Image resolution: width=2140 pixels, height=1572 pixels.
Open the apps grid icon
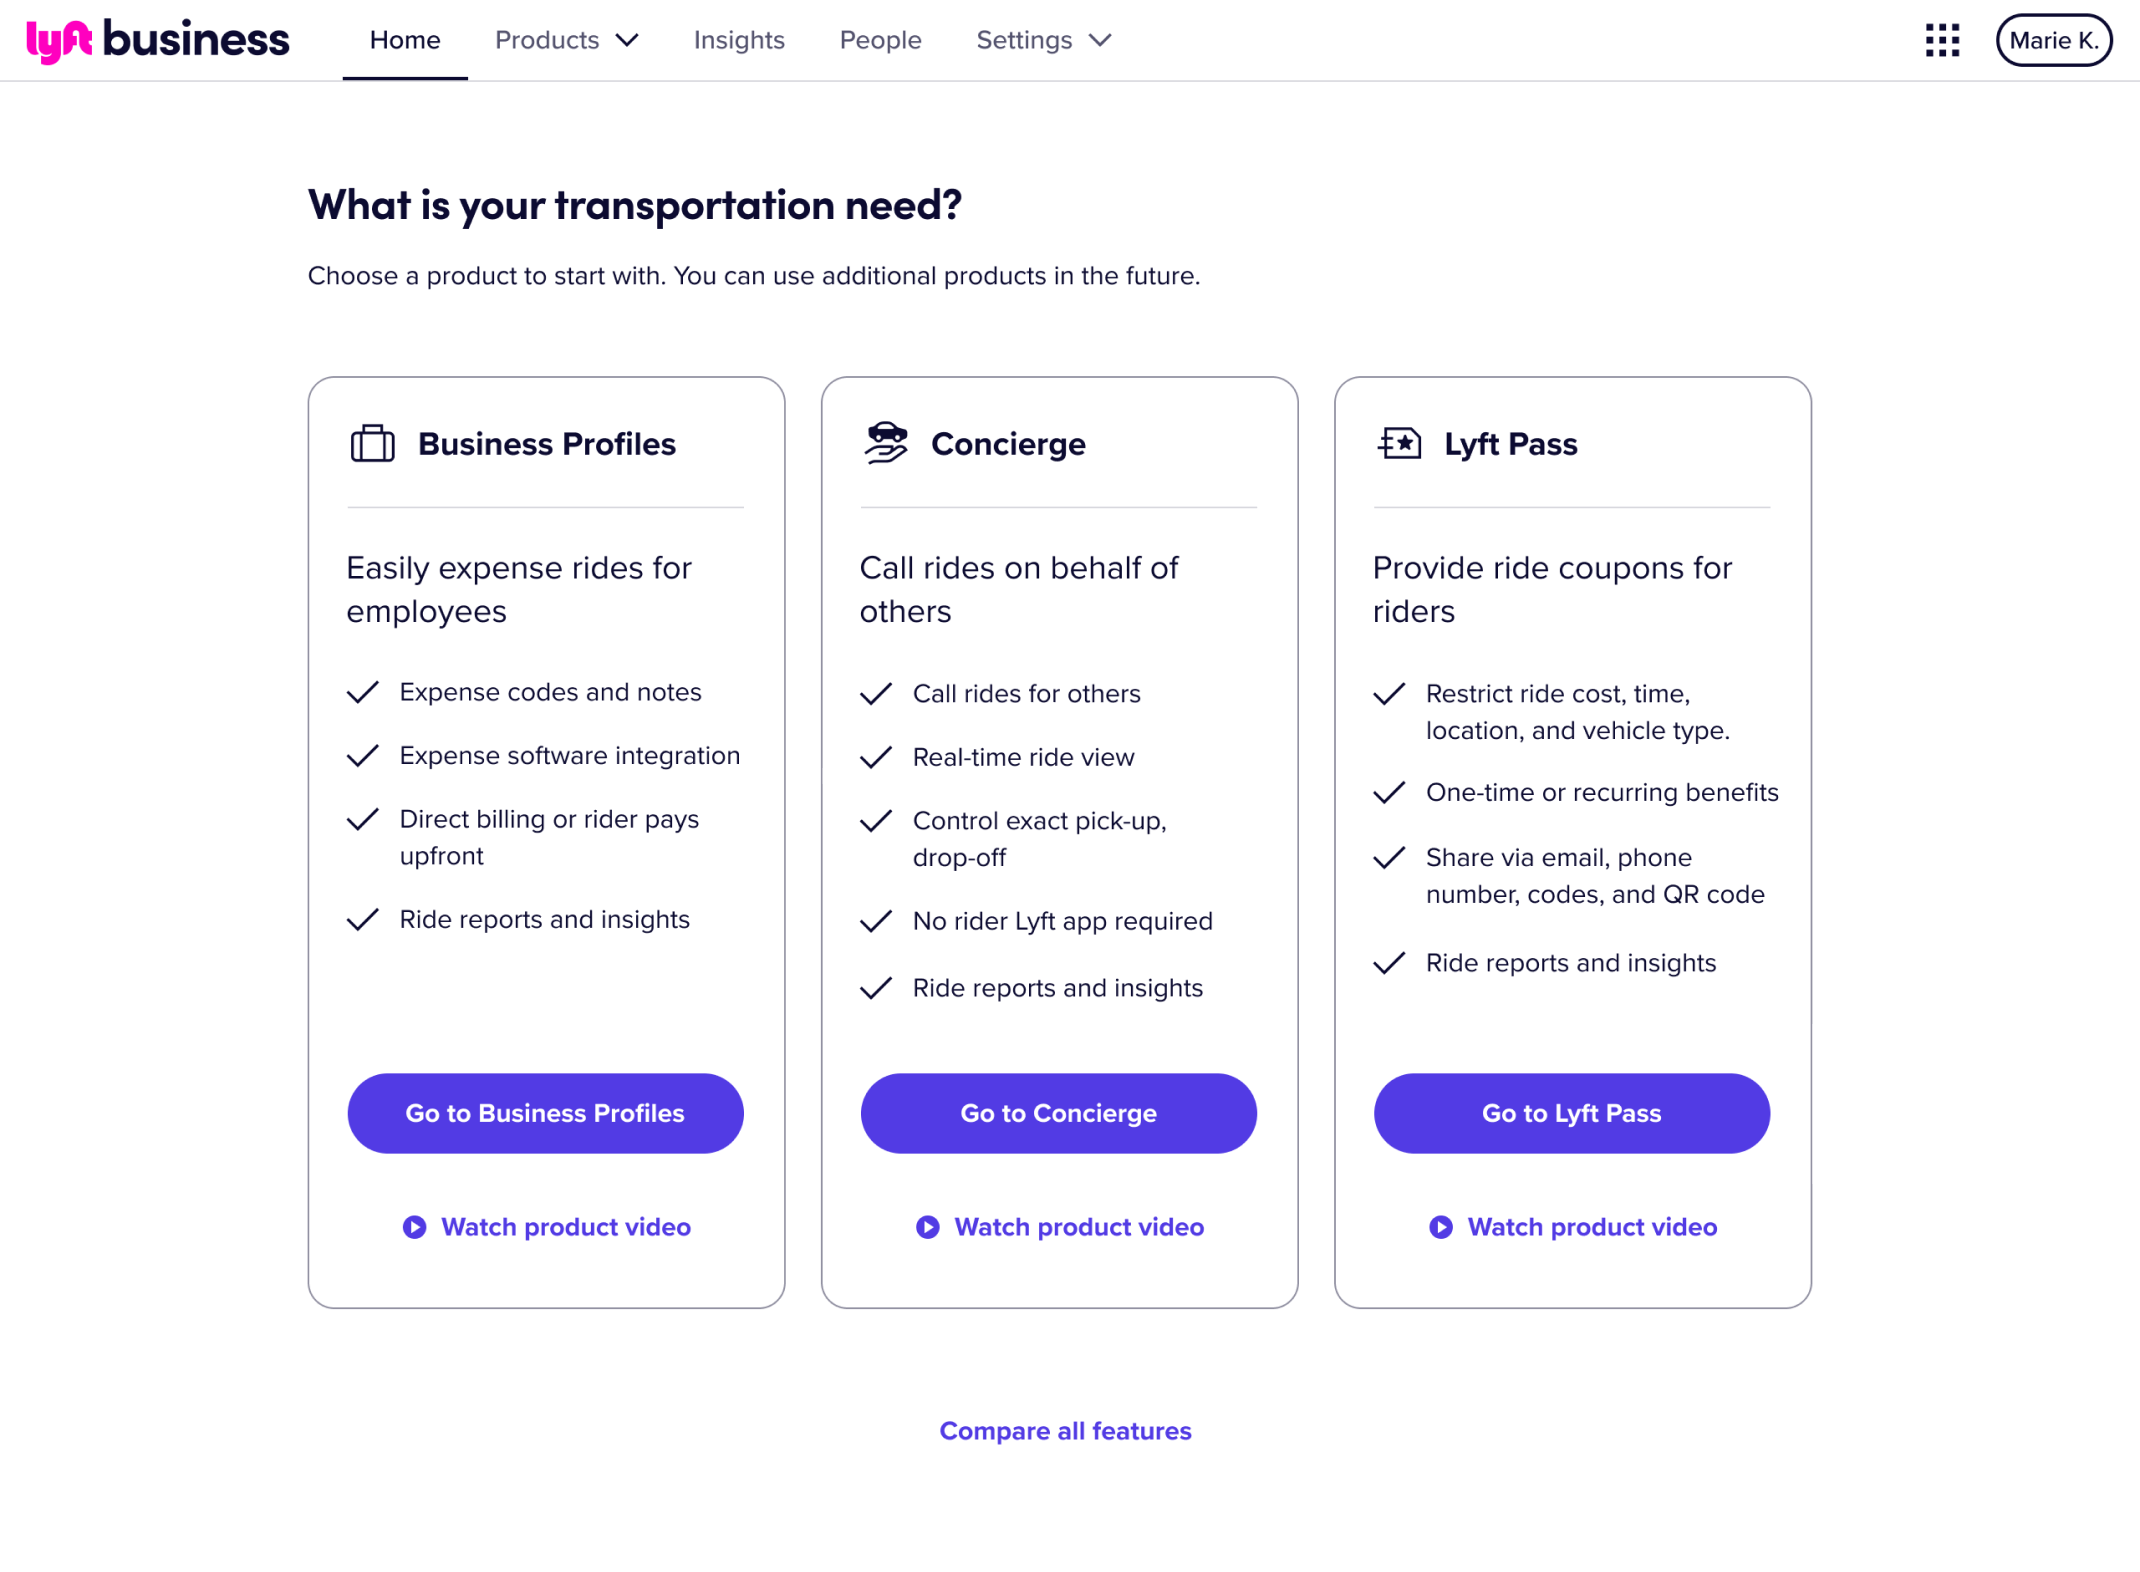tap(1942, 40)
